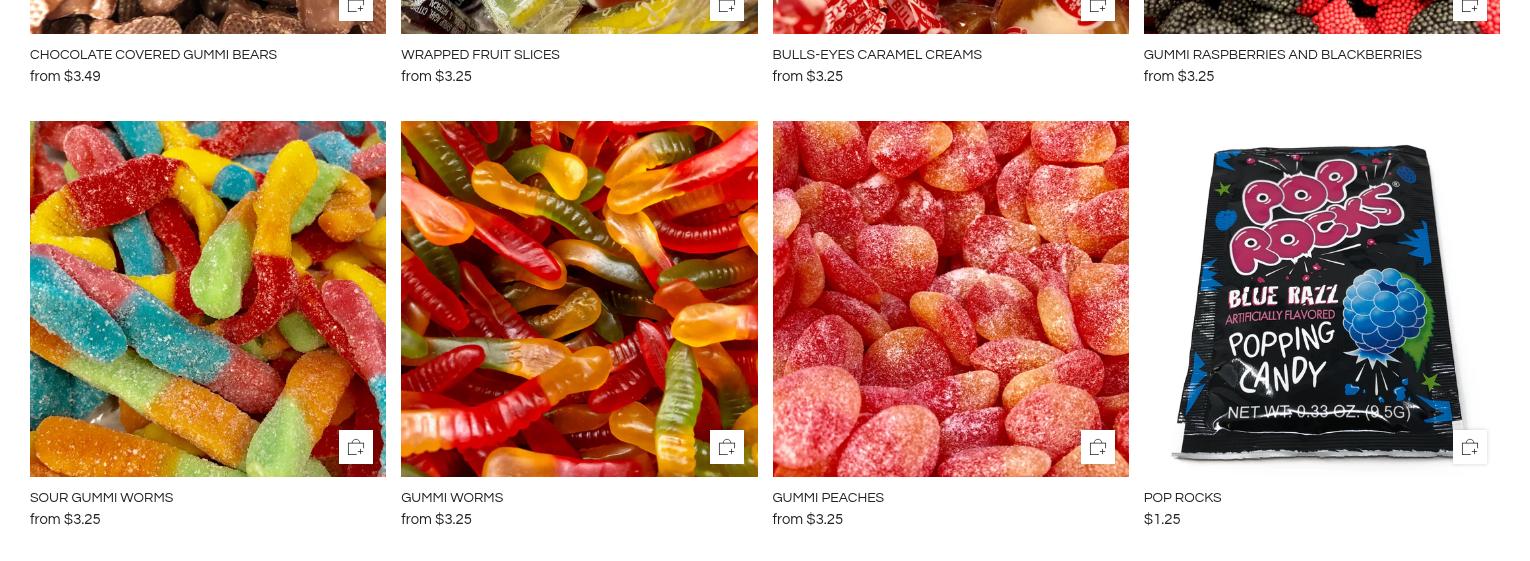Click quick-add icon on Wrapped Fruit Slices
Viewport: 1530px width, 561px height.
pos(727,8)
